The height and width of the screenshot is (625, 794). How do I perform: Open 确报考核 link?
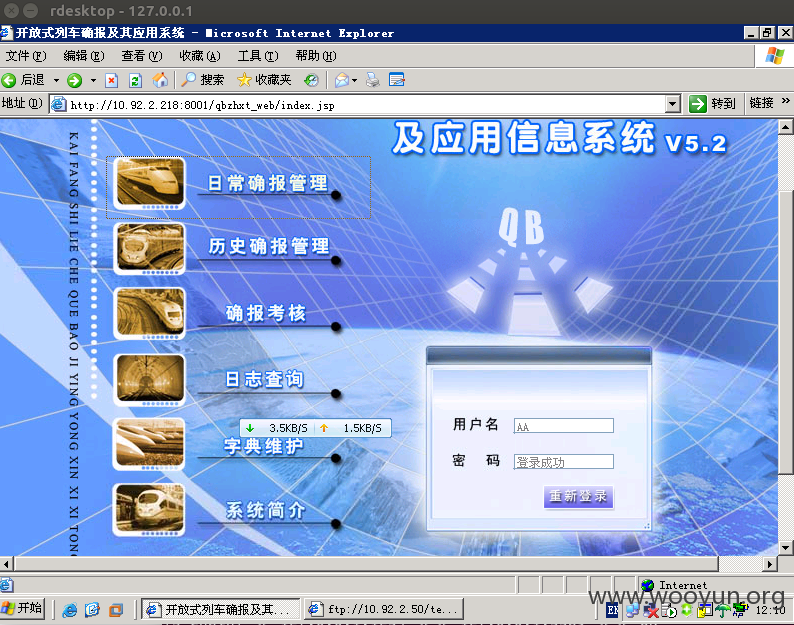pos(265,313)
